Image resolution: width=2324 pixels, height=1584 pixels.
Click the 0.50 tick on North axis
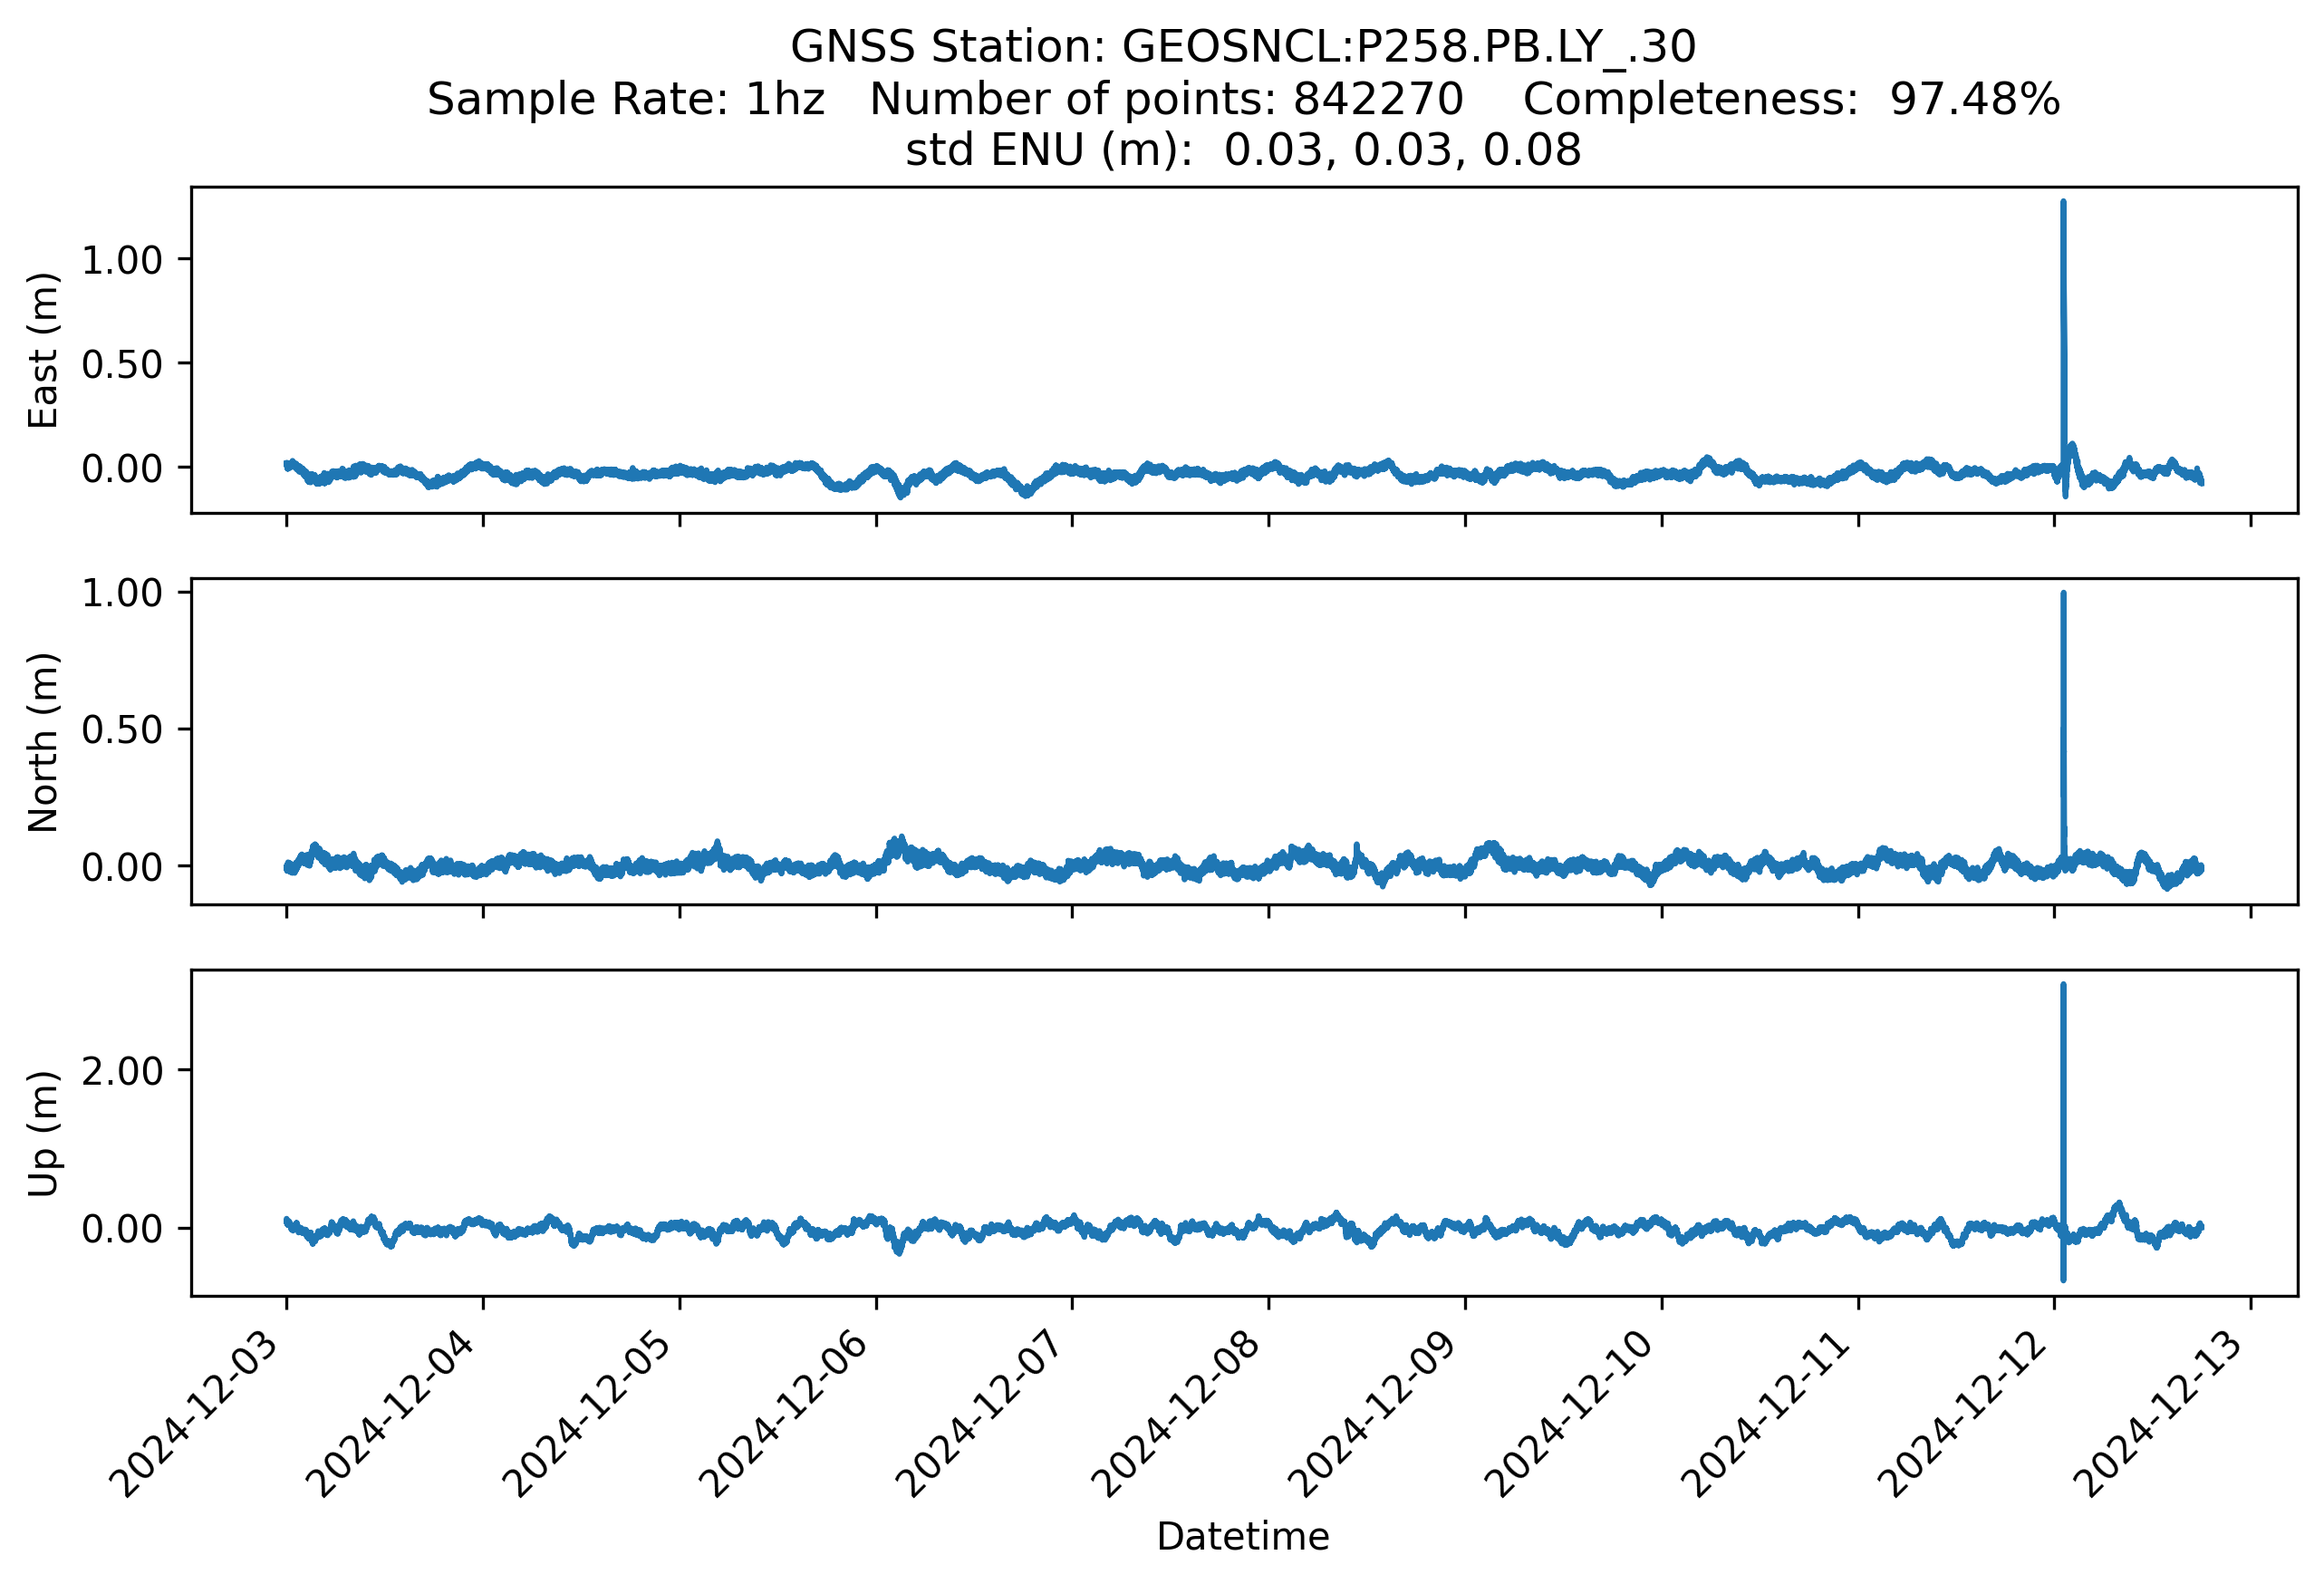pos(122,730)
